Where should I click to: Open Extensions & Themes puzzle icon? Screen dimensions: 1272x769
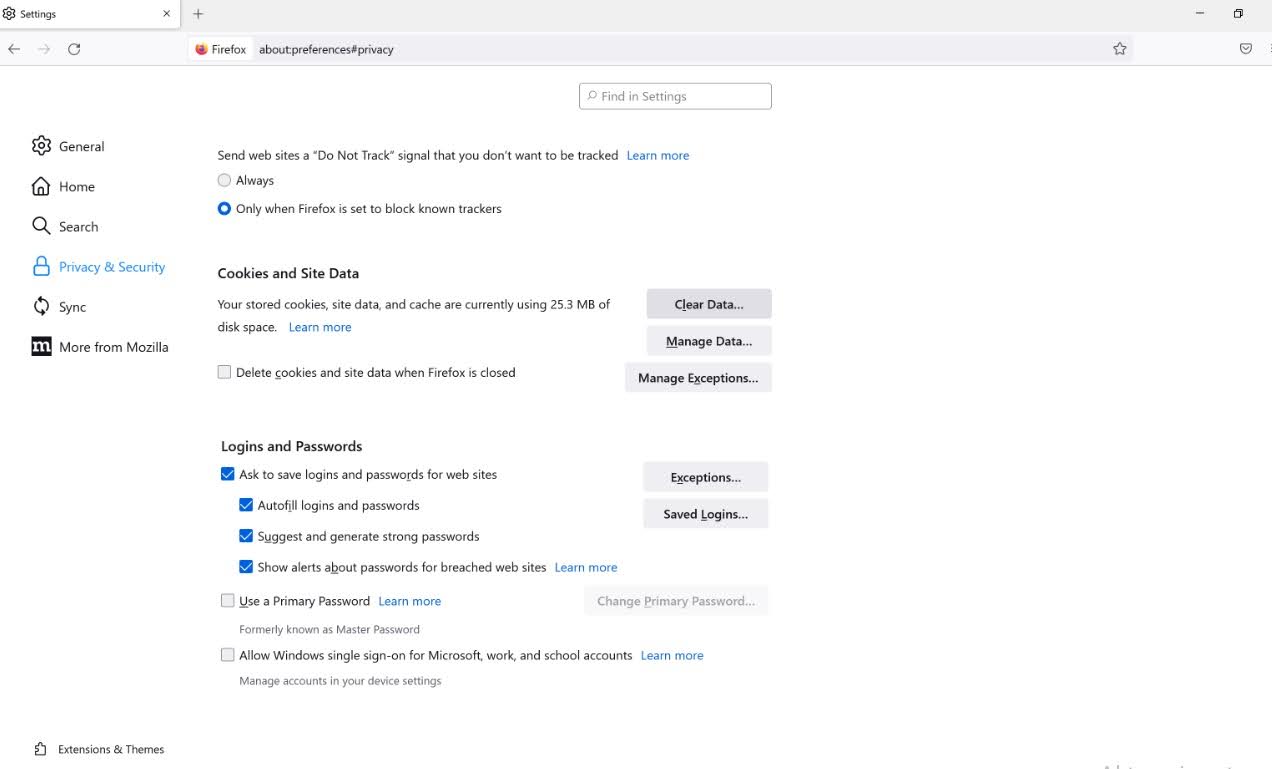[x=41, y=749]
